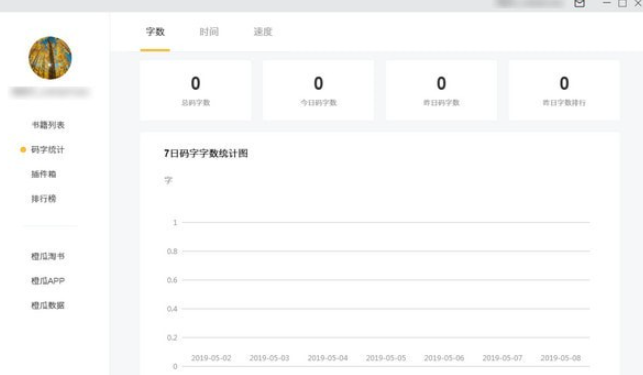Screen dimensions: 643x375
Task: Click the blurred username below the avatar
Action: pos(50,92)
